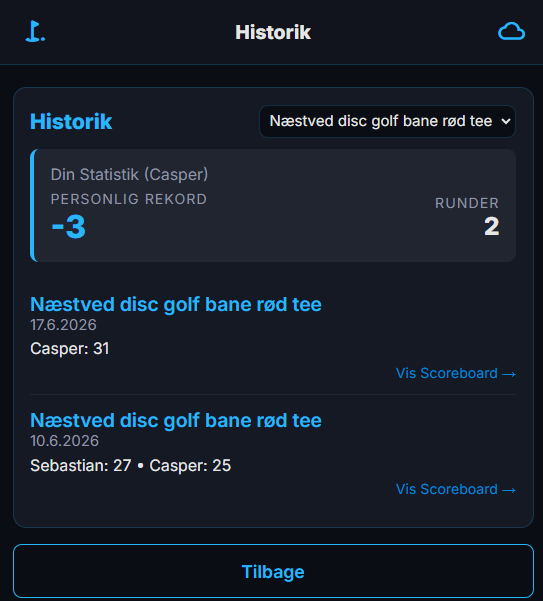Open the Næstved disc golf course dropdown
The height and width of the screenshot is (601, 543).
pos(387,121)
